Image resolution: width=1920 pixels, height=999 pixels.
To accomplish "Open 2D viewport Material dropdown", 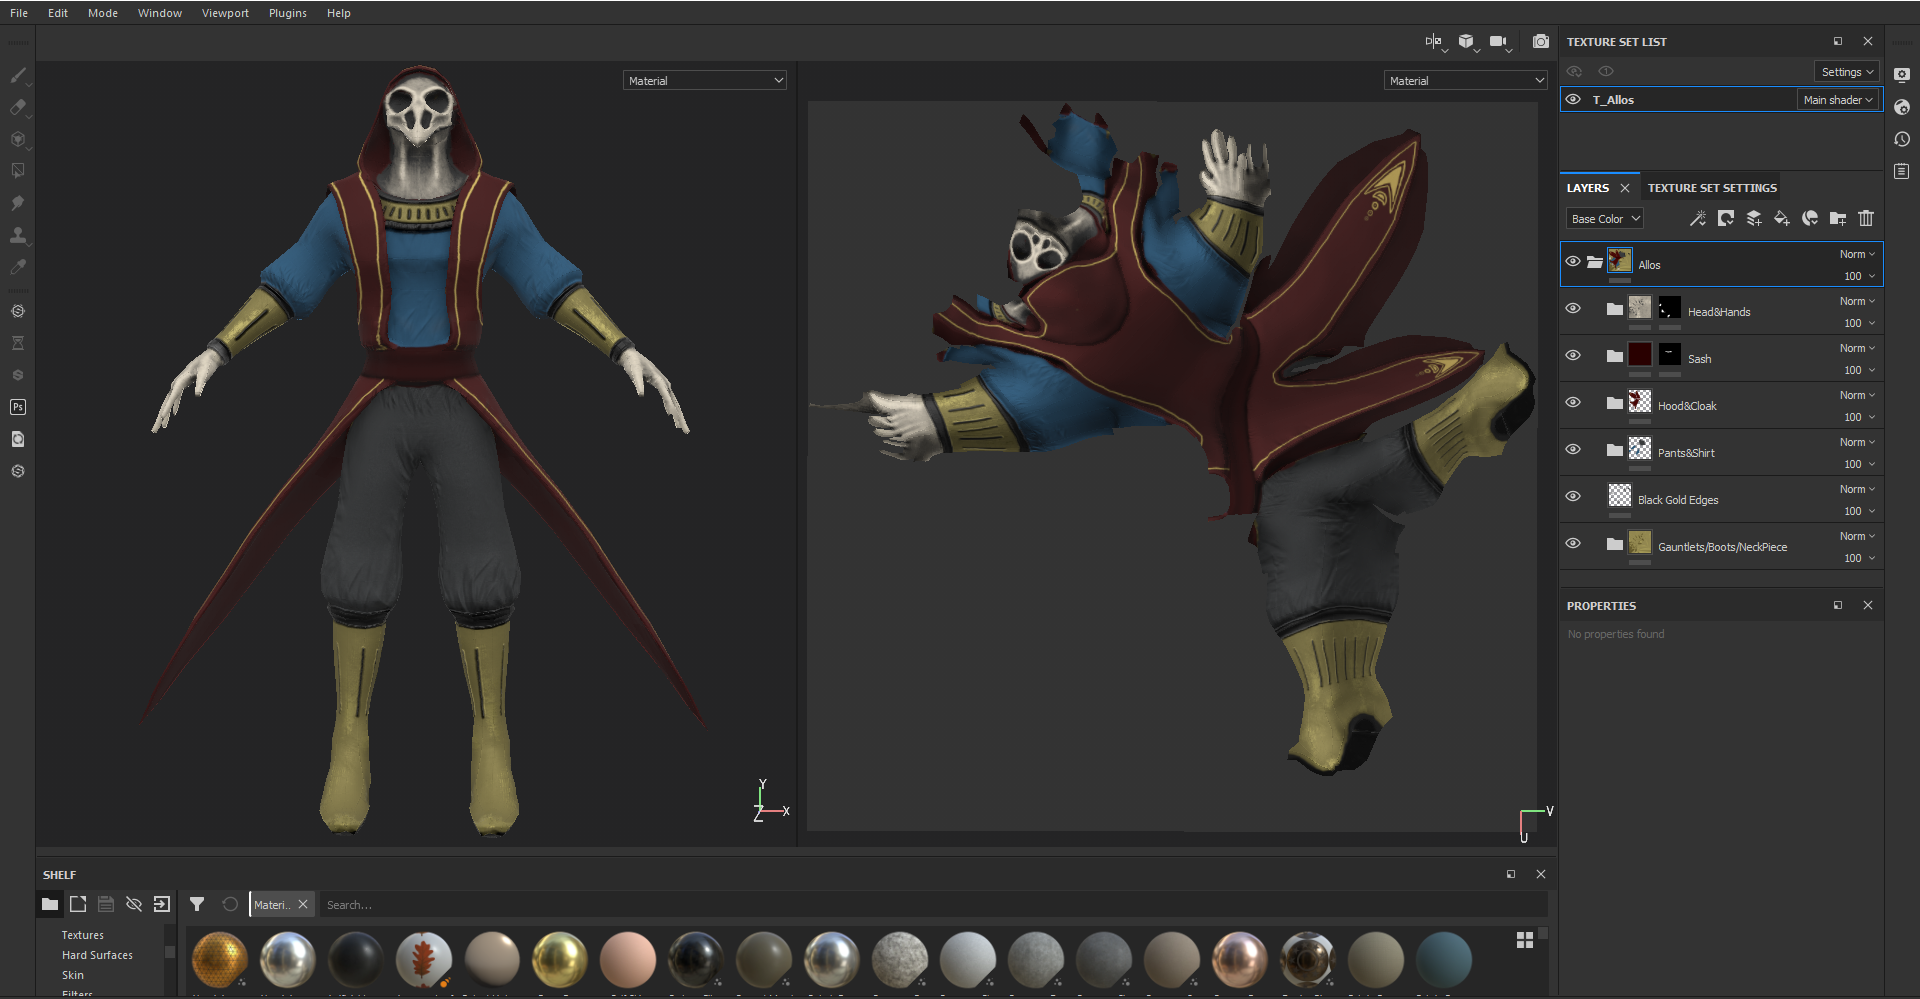I will (1466, 80).
